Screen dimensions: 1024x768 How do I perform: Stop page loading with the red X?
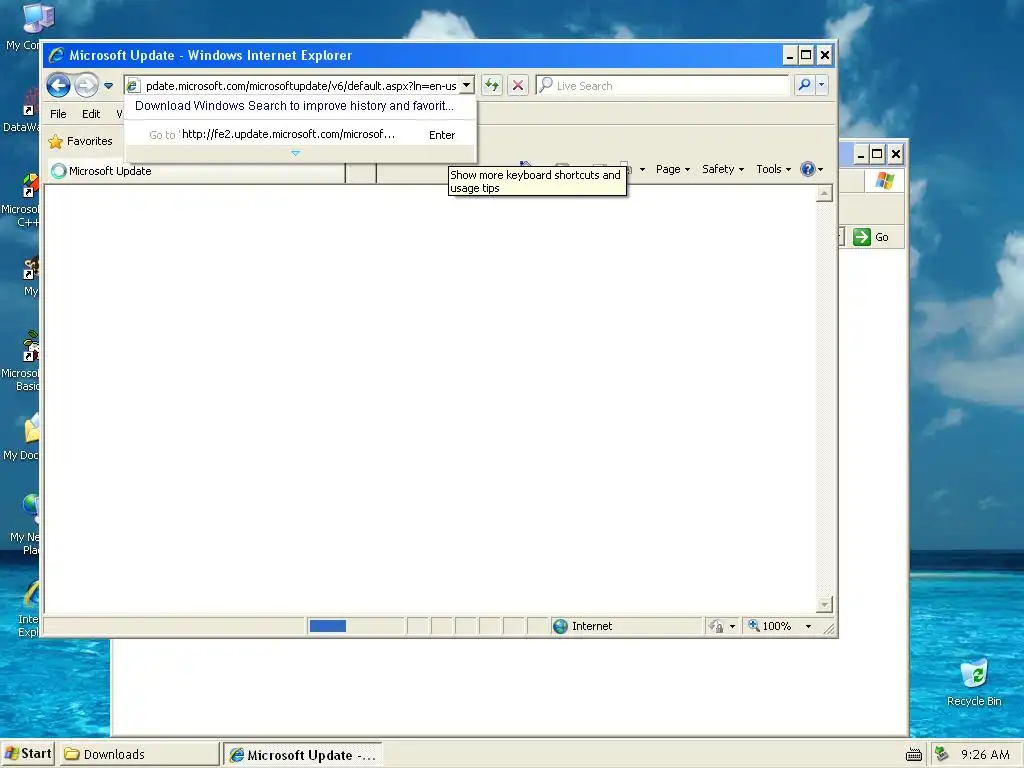[x=518, y=85]
